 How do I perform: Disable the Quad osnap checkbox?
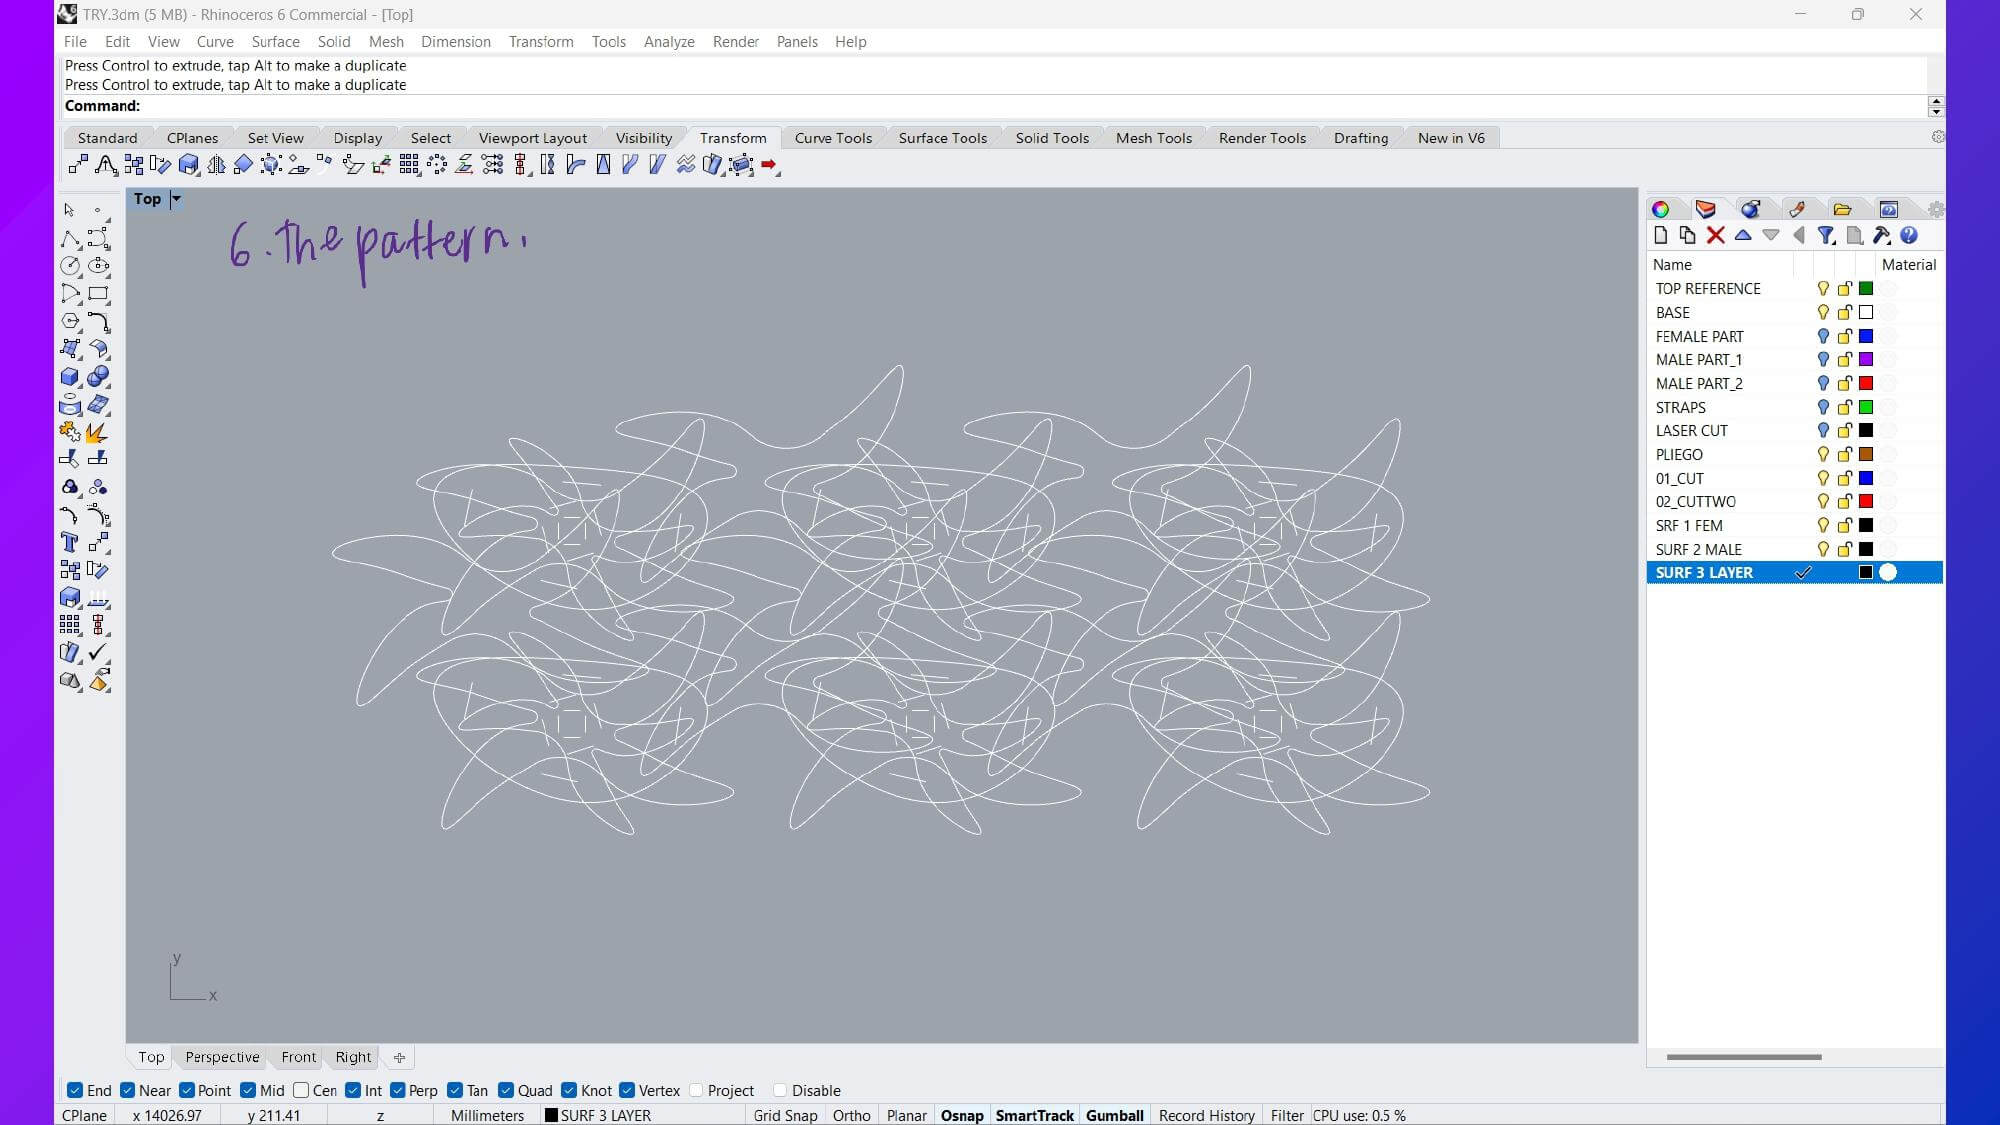pos(506,1090)
